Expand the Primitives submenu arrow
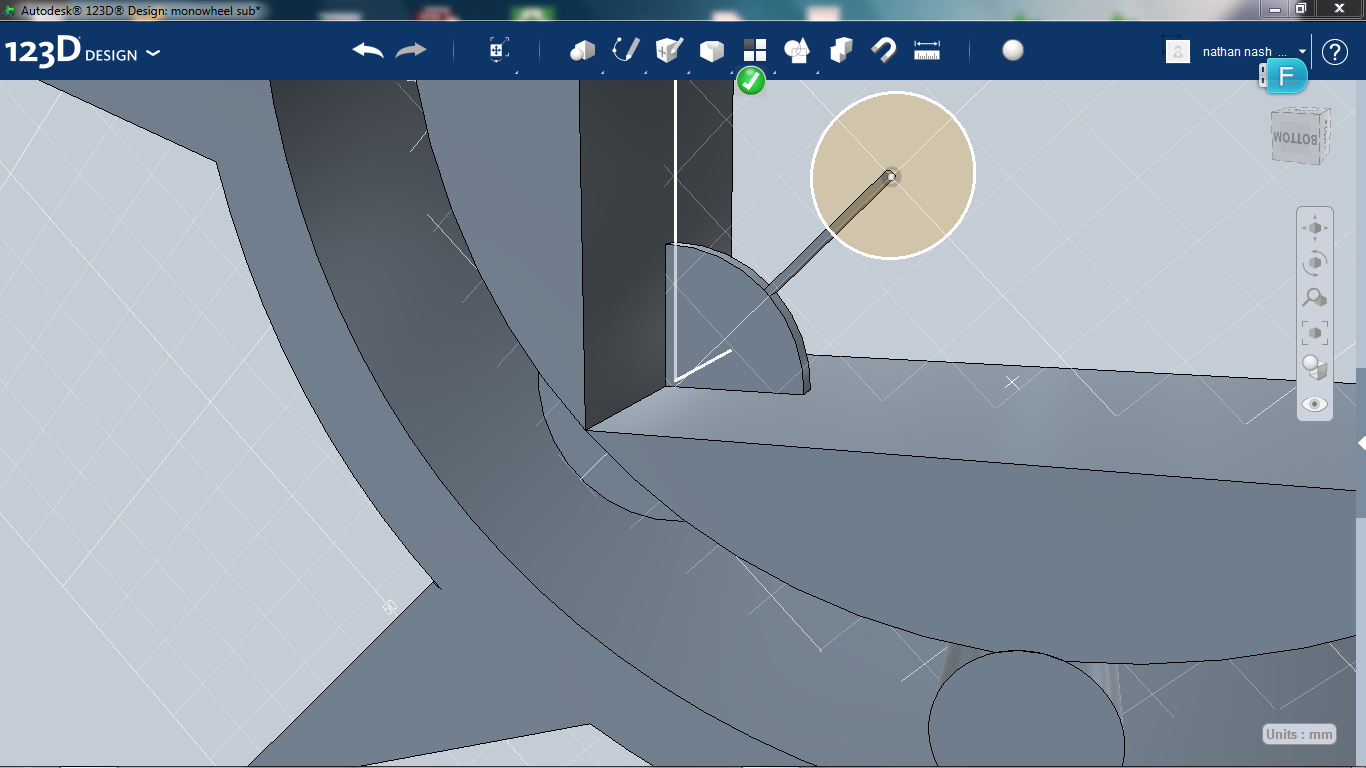Screen dimensions: 1366x768 [602, 72]
